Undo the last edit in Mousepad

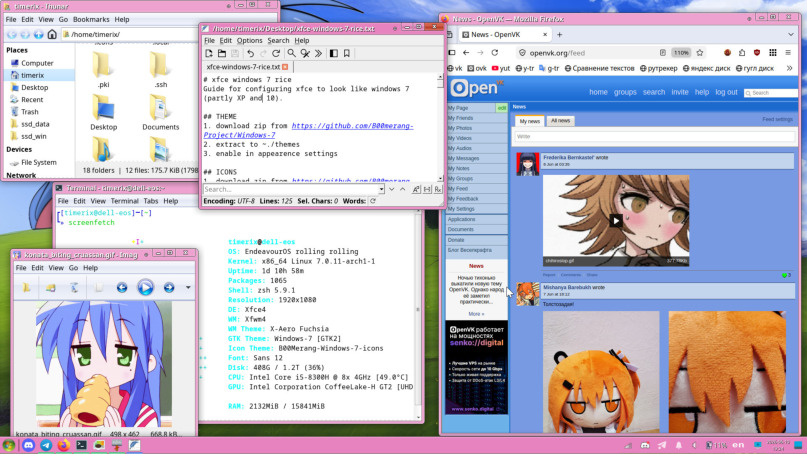pos(250,54)
